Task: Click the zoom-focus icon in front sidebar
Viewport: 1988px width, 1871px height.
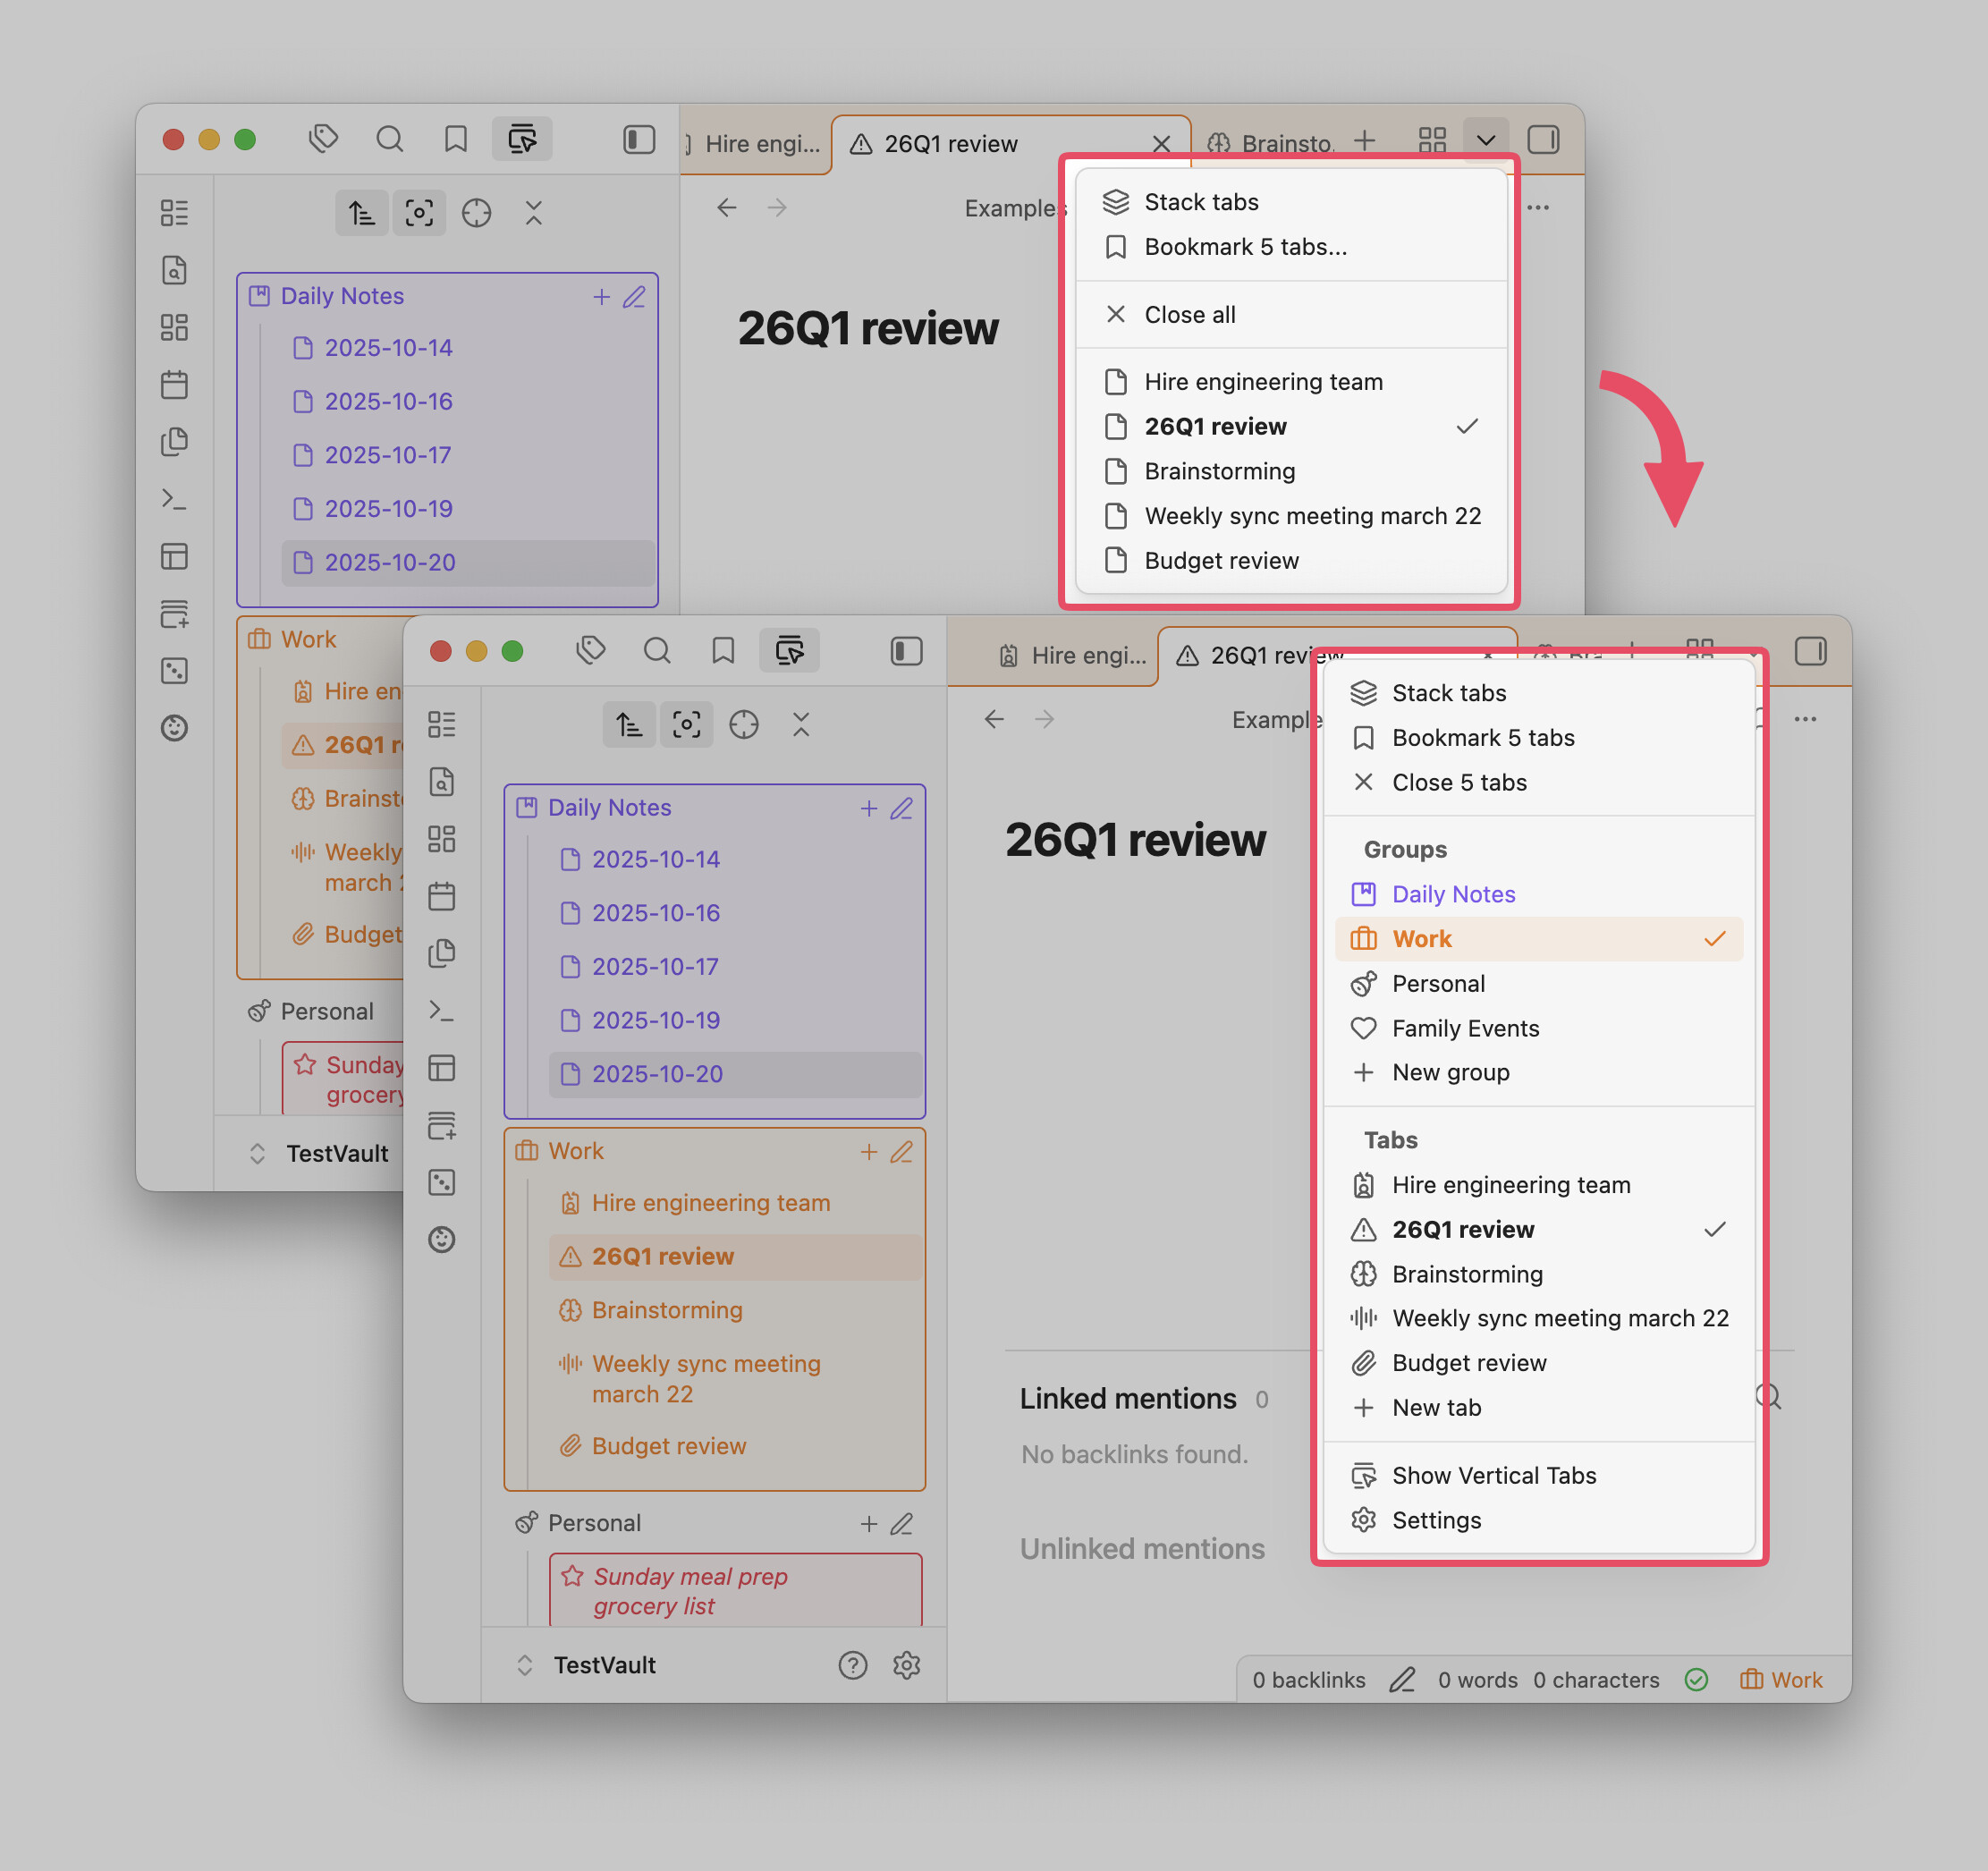Action: tap(686, 724)
